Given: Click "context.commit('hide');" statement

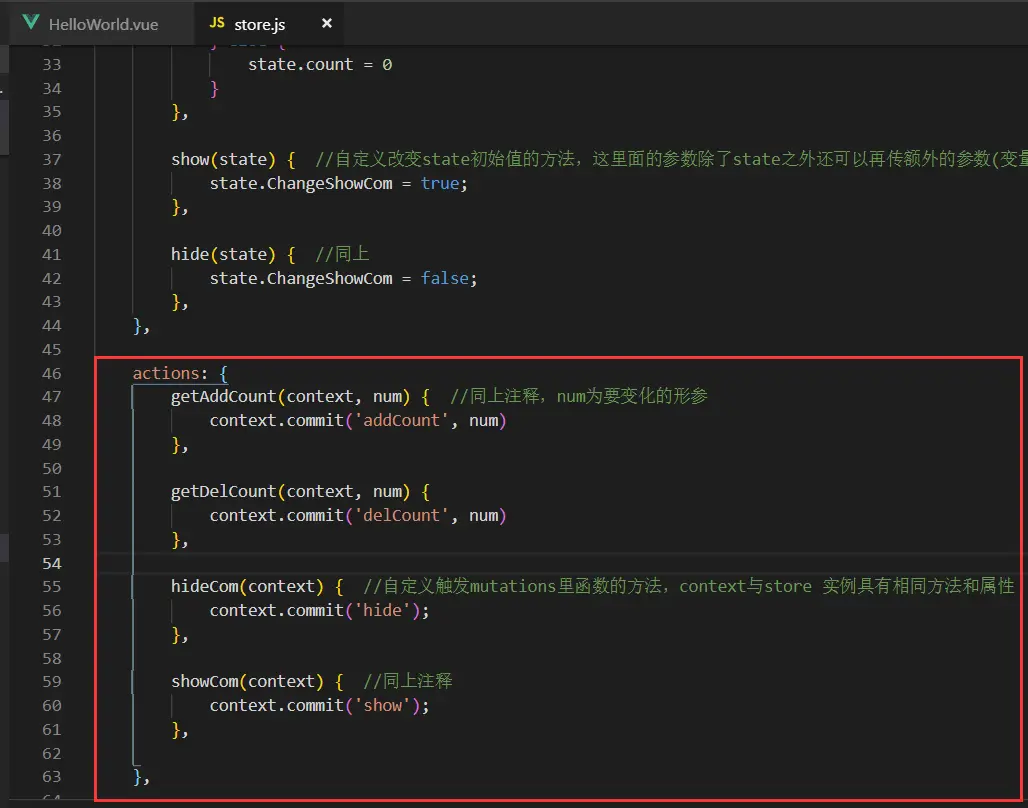Looking at the screenshot, I should [x=319, y=611].
